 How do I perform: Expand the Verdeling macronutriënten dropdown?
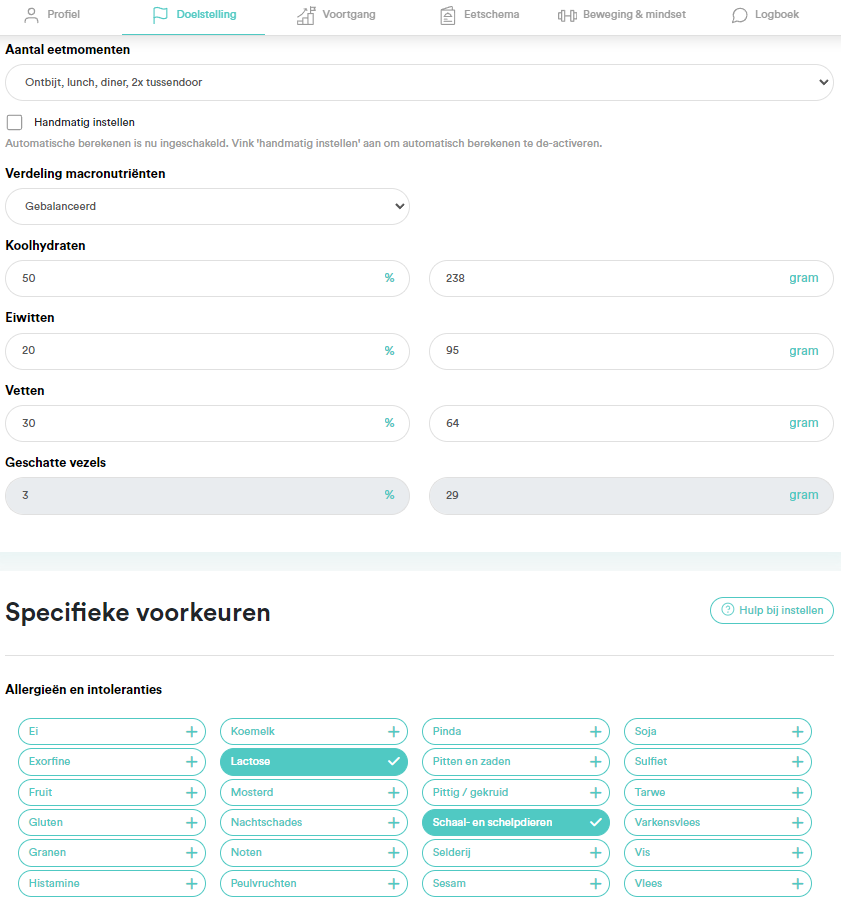pyautogui.click(x=207, y=206)
